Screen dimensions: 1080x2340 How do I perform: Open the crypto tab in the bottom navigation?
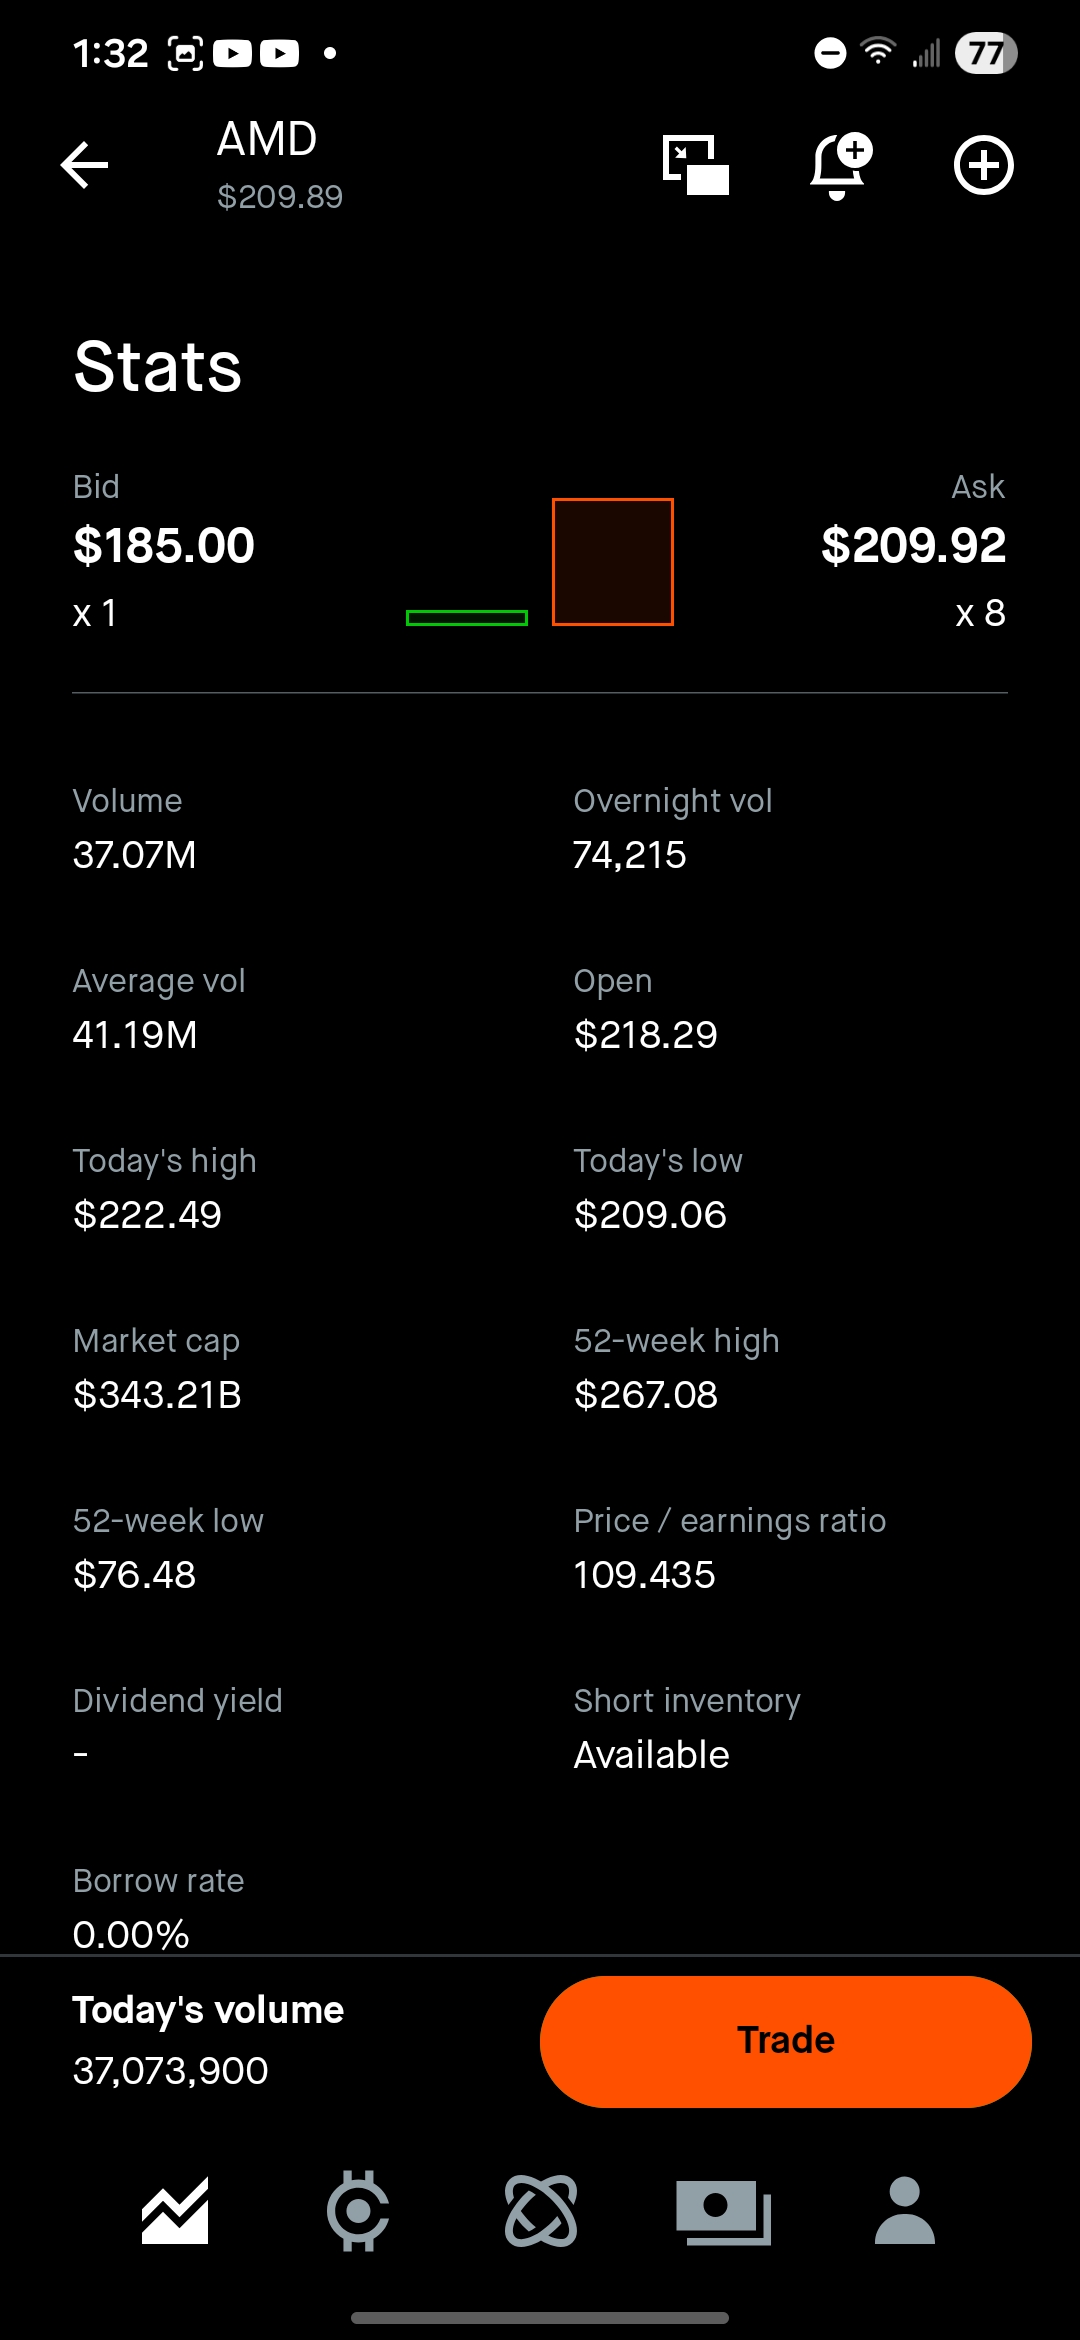pos(358,2210)
